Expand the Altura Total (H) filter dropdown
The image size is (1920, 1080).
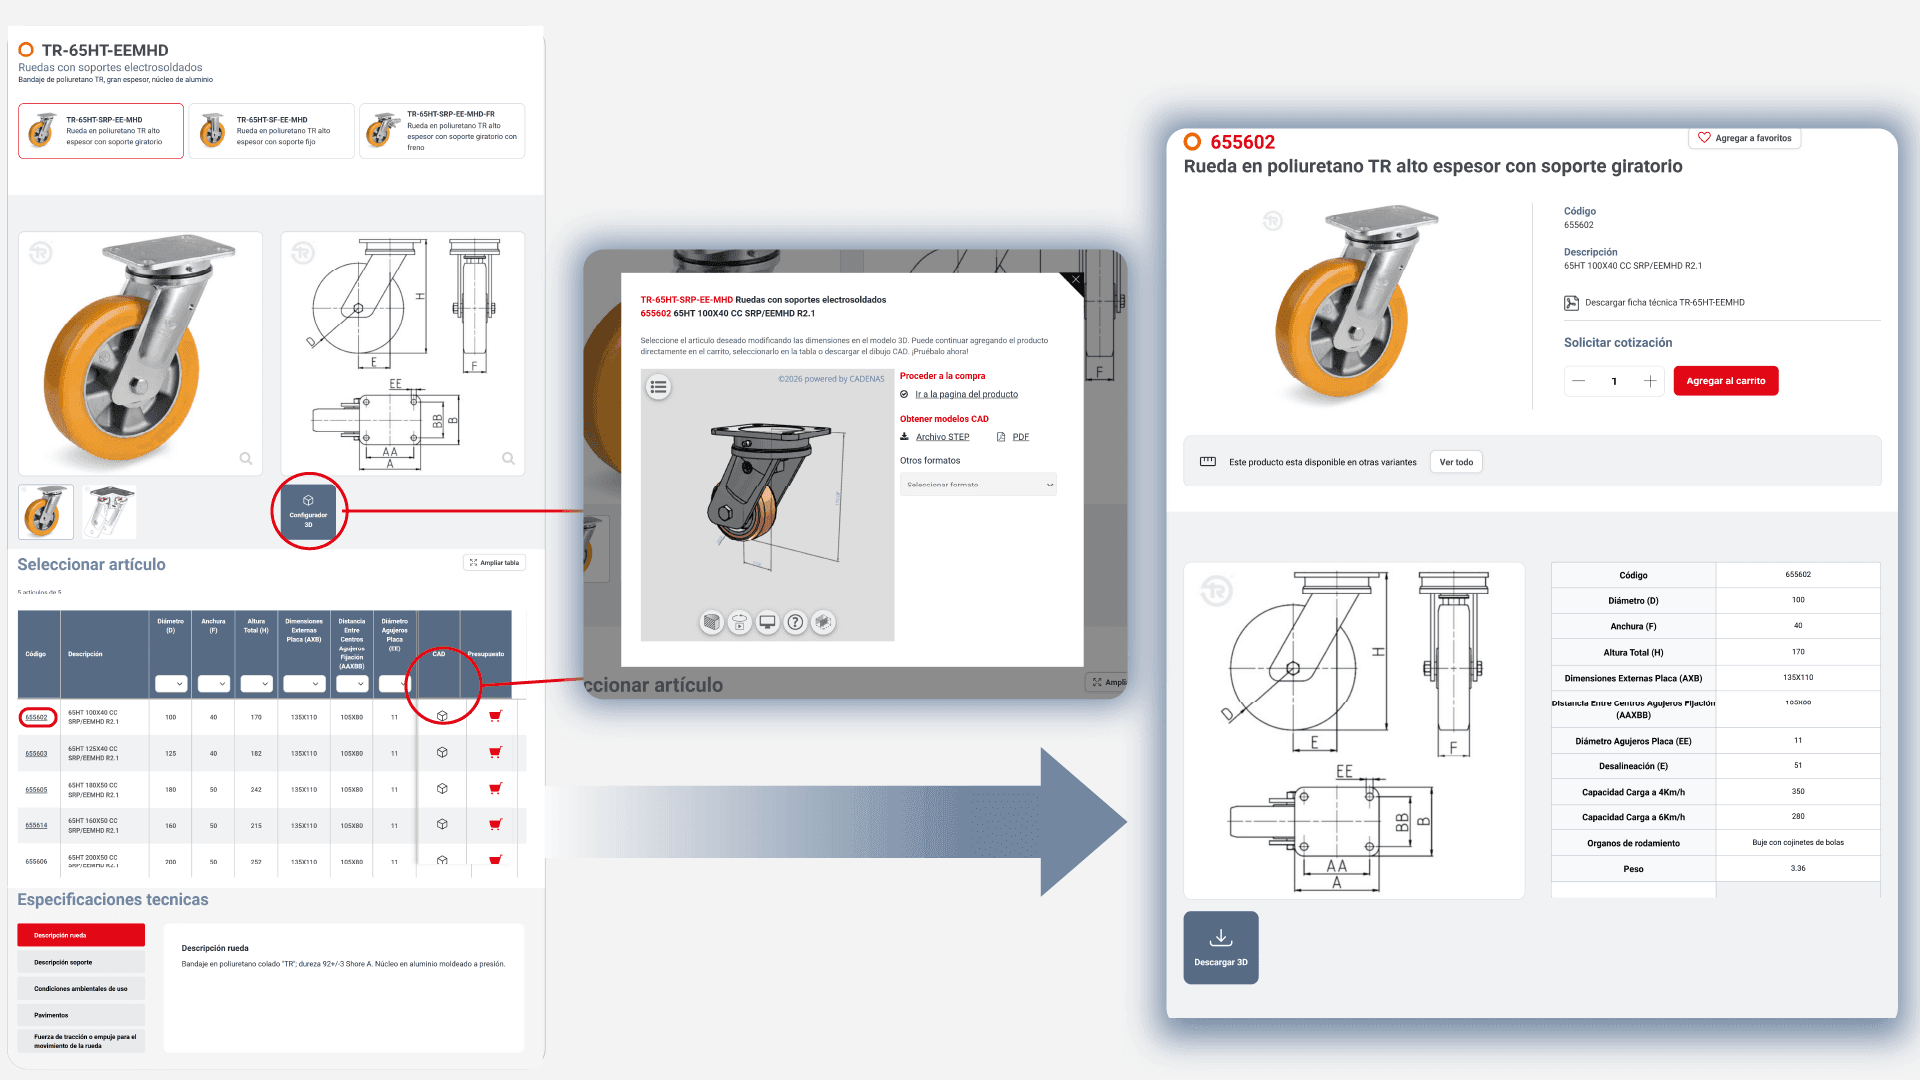click(256, 684)
